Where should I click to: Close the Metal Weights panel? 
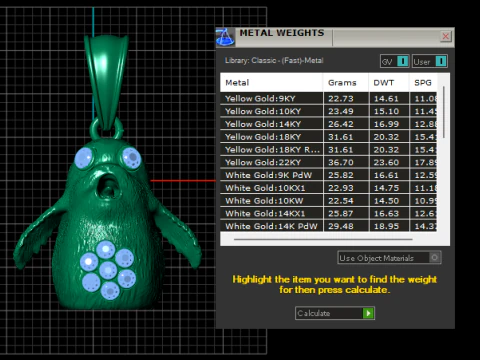click(446, 36)
